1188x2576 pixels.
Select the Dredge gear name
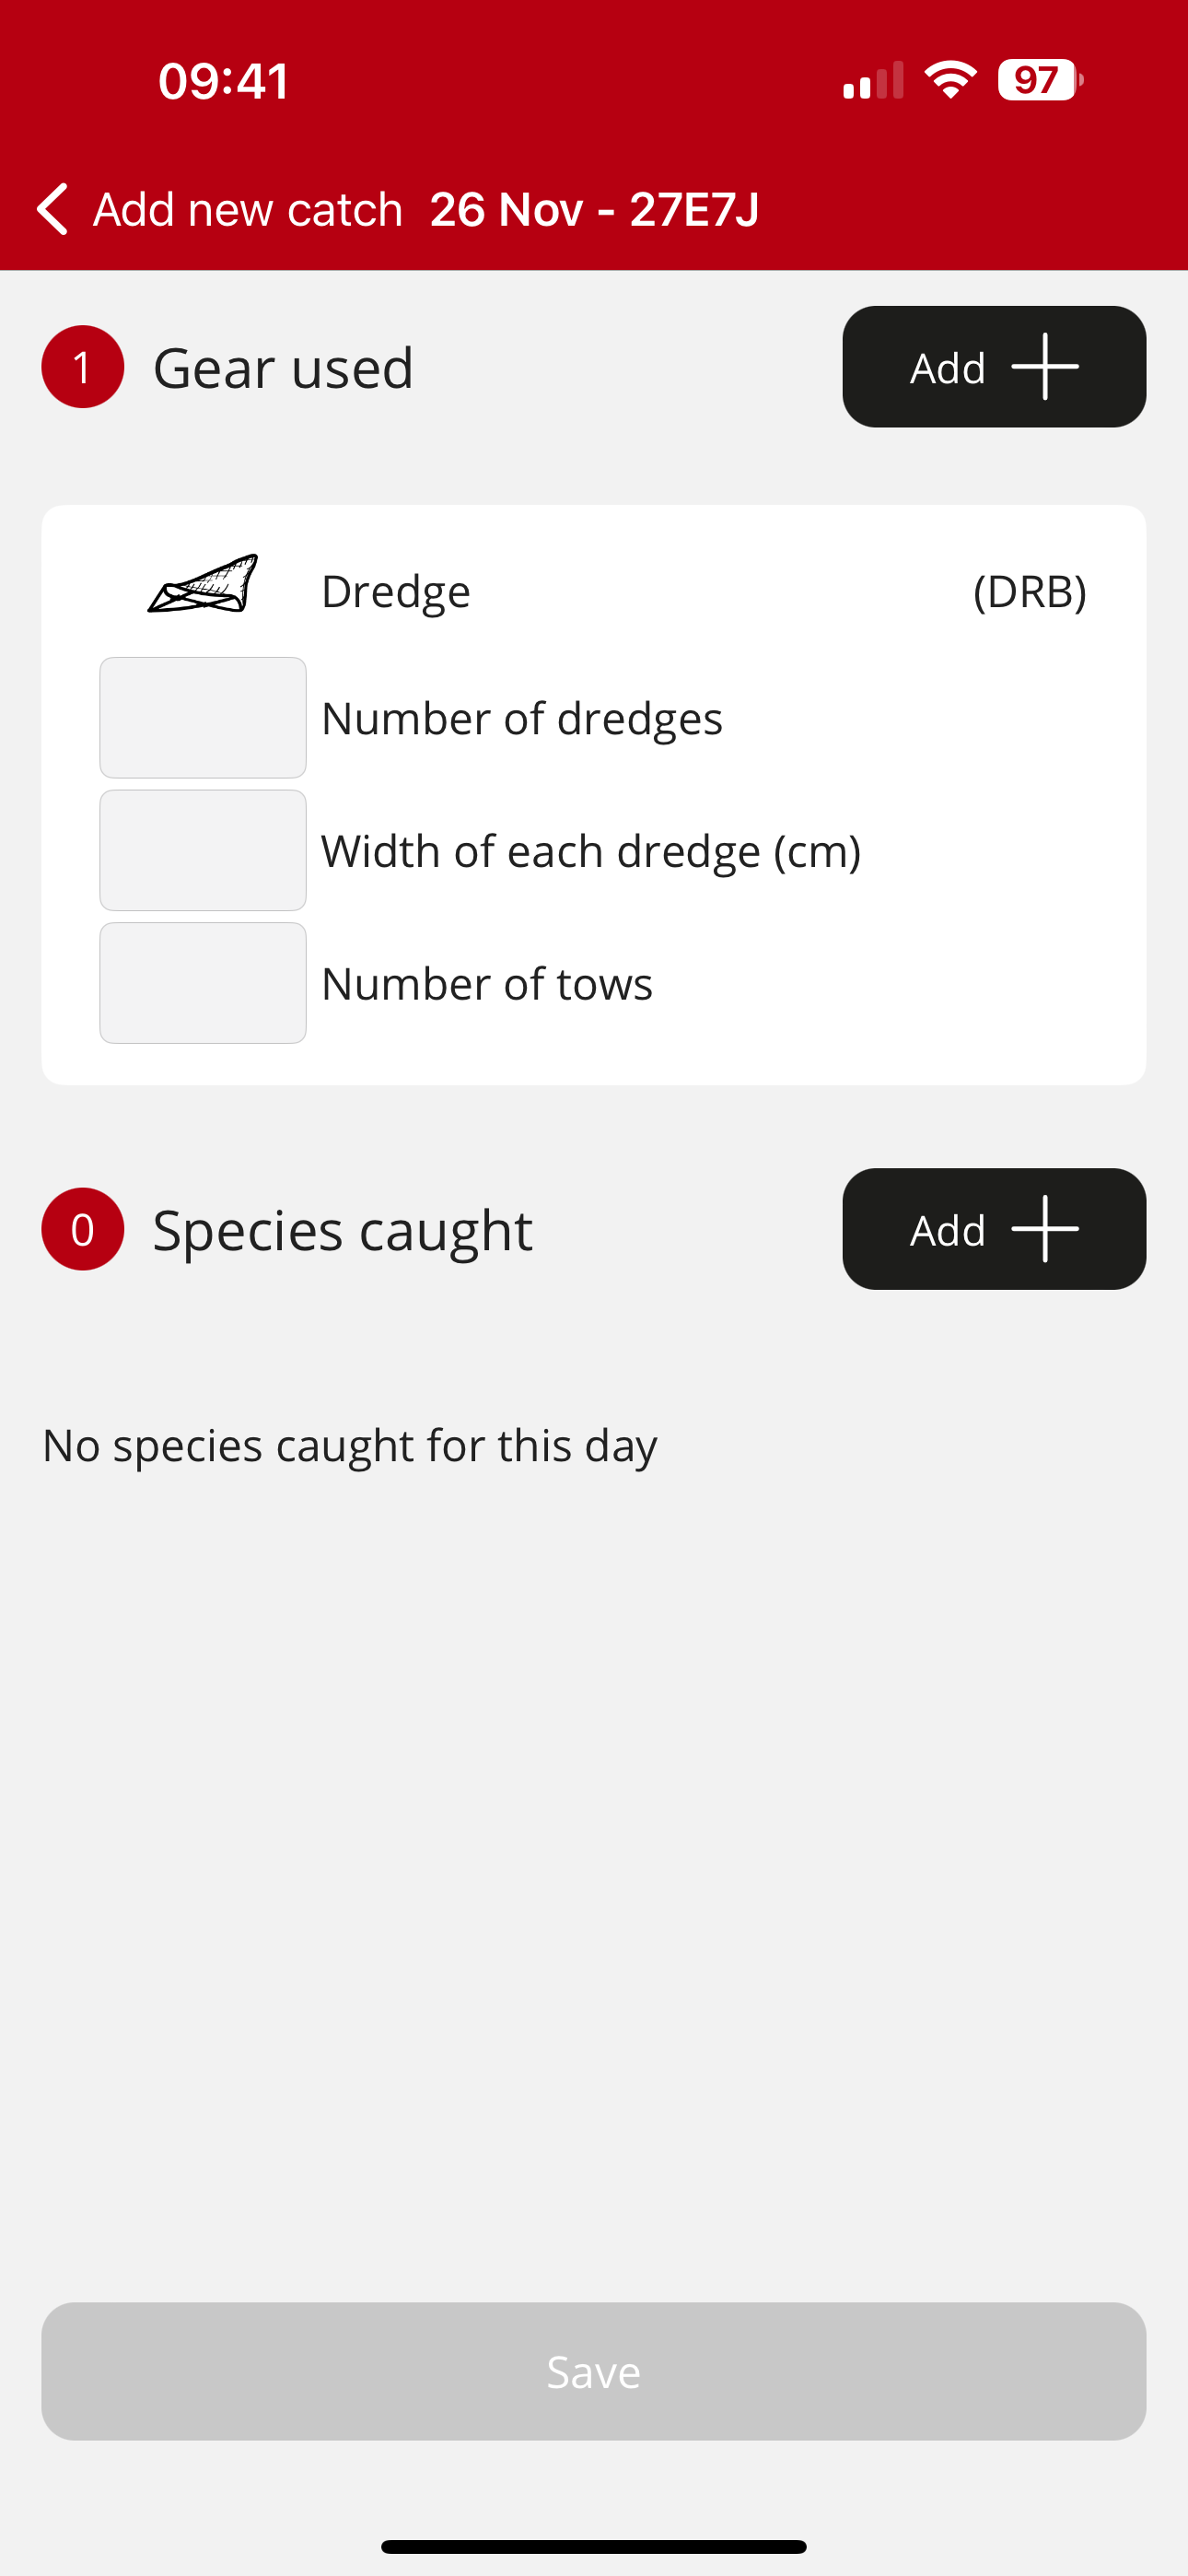(396, 592)
